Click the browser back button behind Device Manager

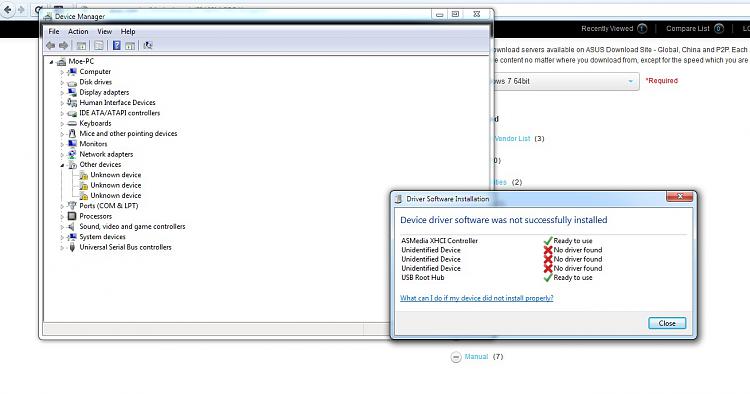tap(8, 9)
